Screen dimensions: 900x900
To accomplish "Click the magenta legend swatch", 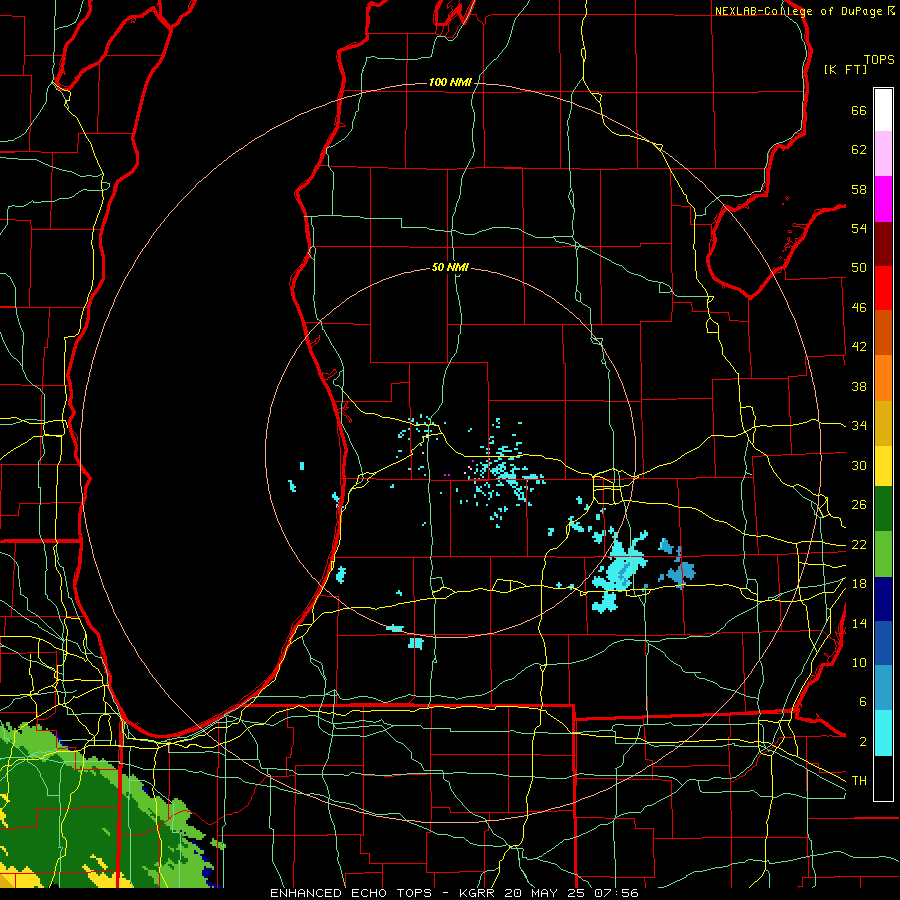I will click(x=883, y=199).
